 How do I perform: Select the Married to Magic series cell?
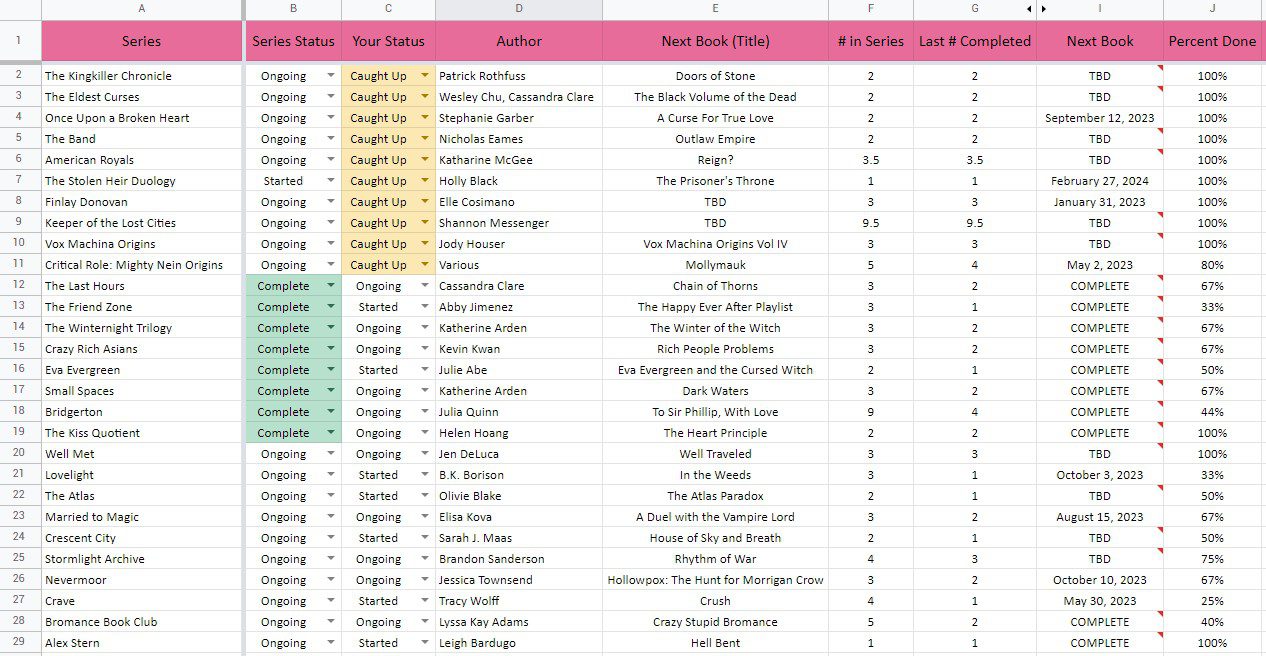tap(141, 517)
